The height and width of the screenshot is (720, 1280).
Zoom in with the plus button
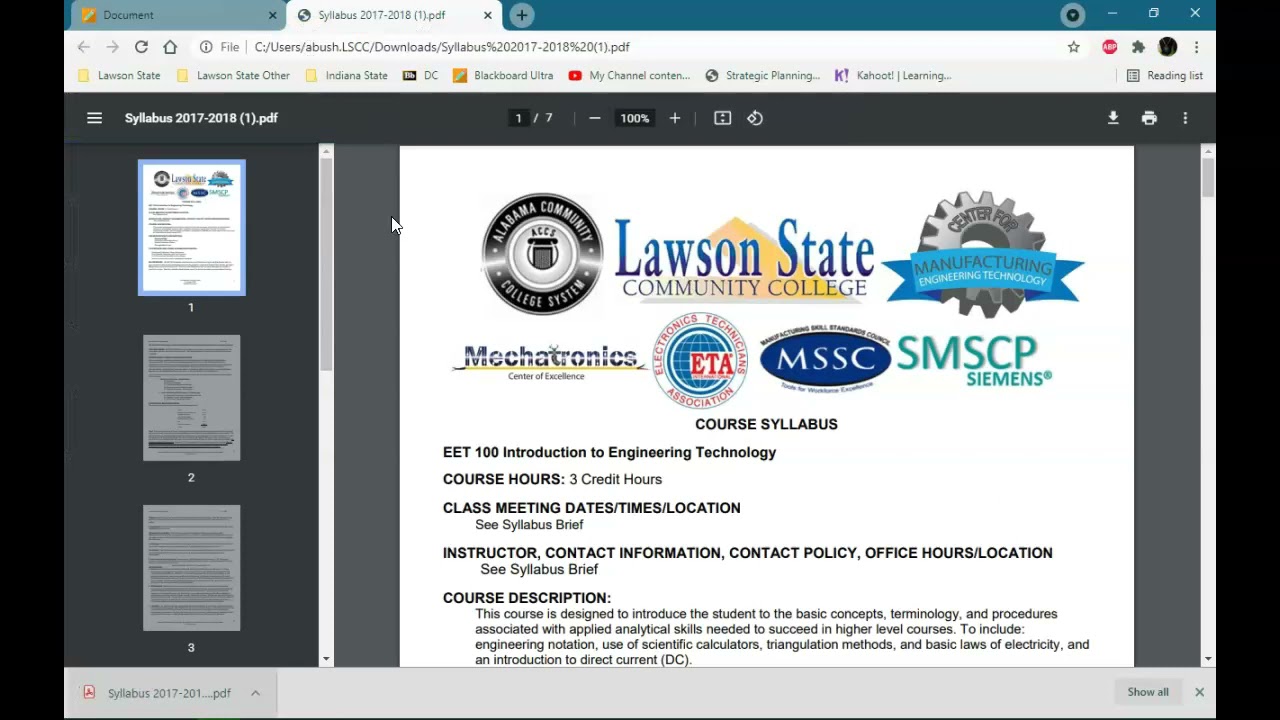(675, 118)
